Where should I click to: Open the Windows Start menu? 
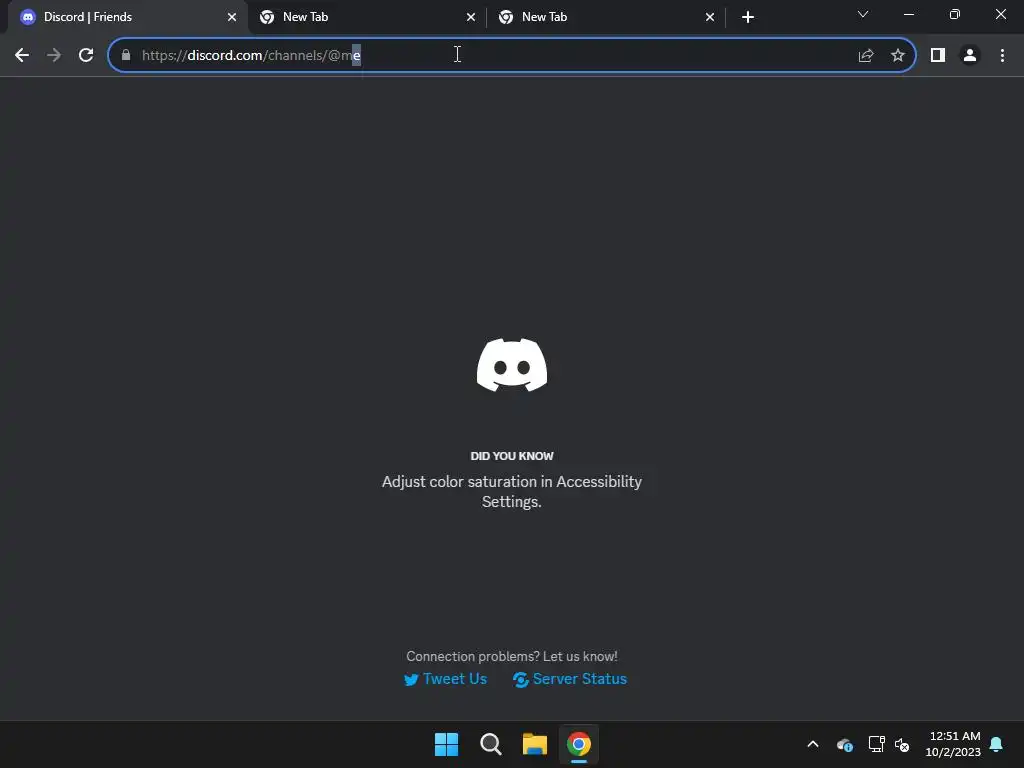447,744
